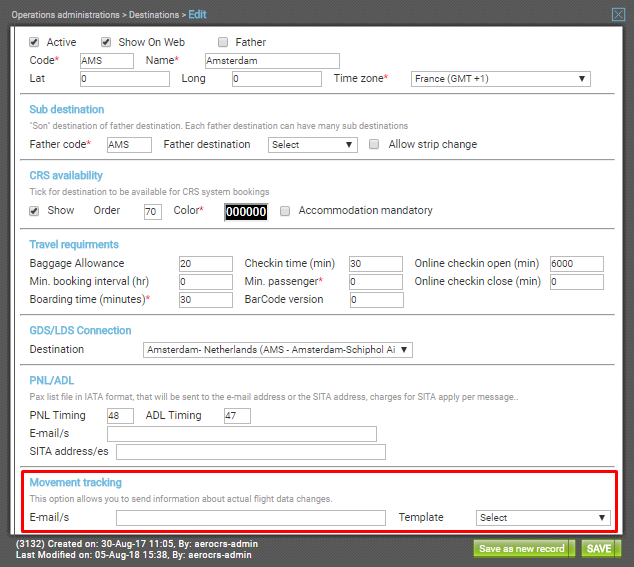Open Father destination Select dropdown

point(313,145)
